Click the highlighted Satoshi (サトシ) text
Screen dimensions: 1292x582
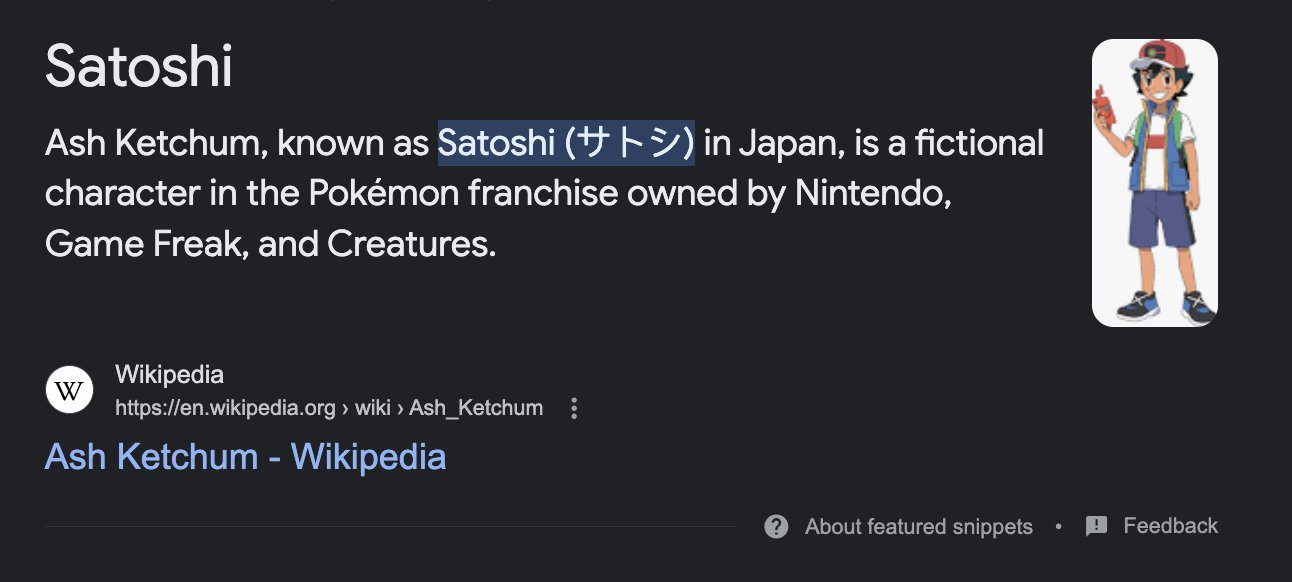click(x=566, y=144)
